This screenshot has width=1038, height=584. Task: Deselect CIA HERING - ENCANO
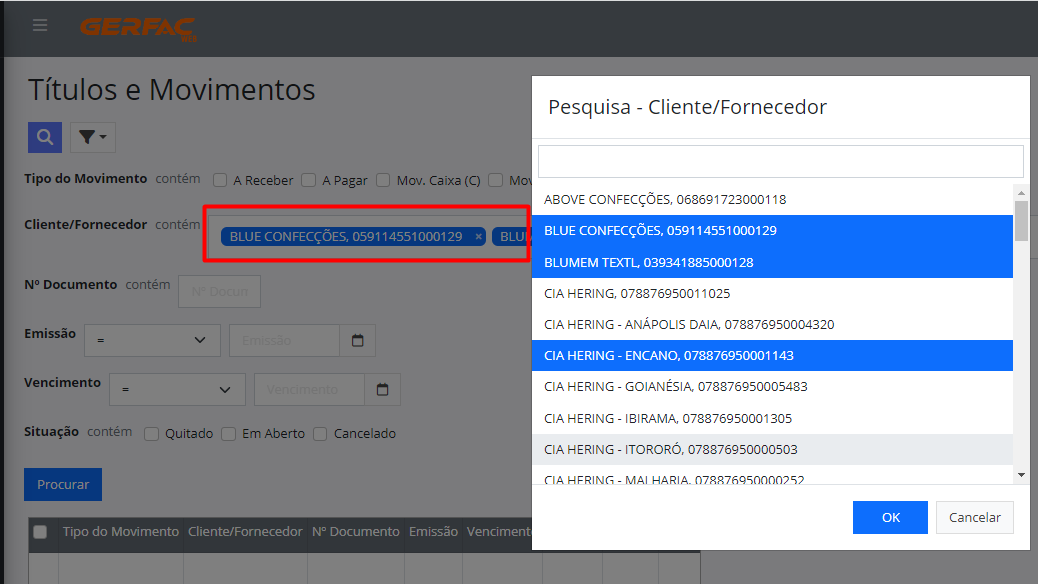pyautogui.click(x=773, y=356)
